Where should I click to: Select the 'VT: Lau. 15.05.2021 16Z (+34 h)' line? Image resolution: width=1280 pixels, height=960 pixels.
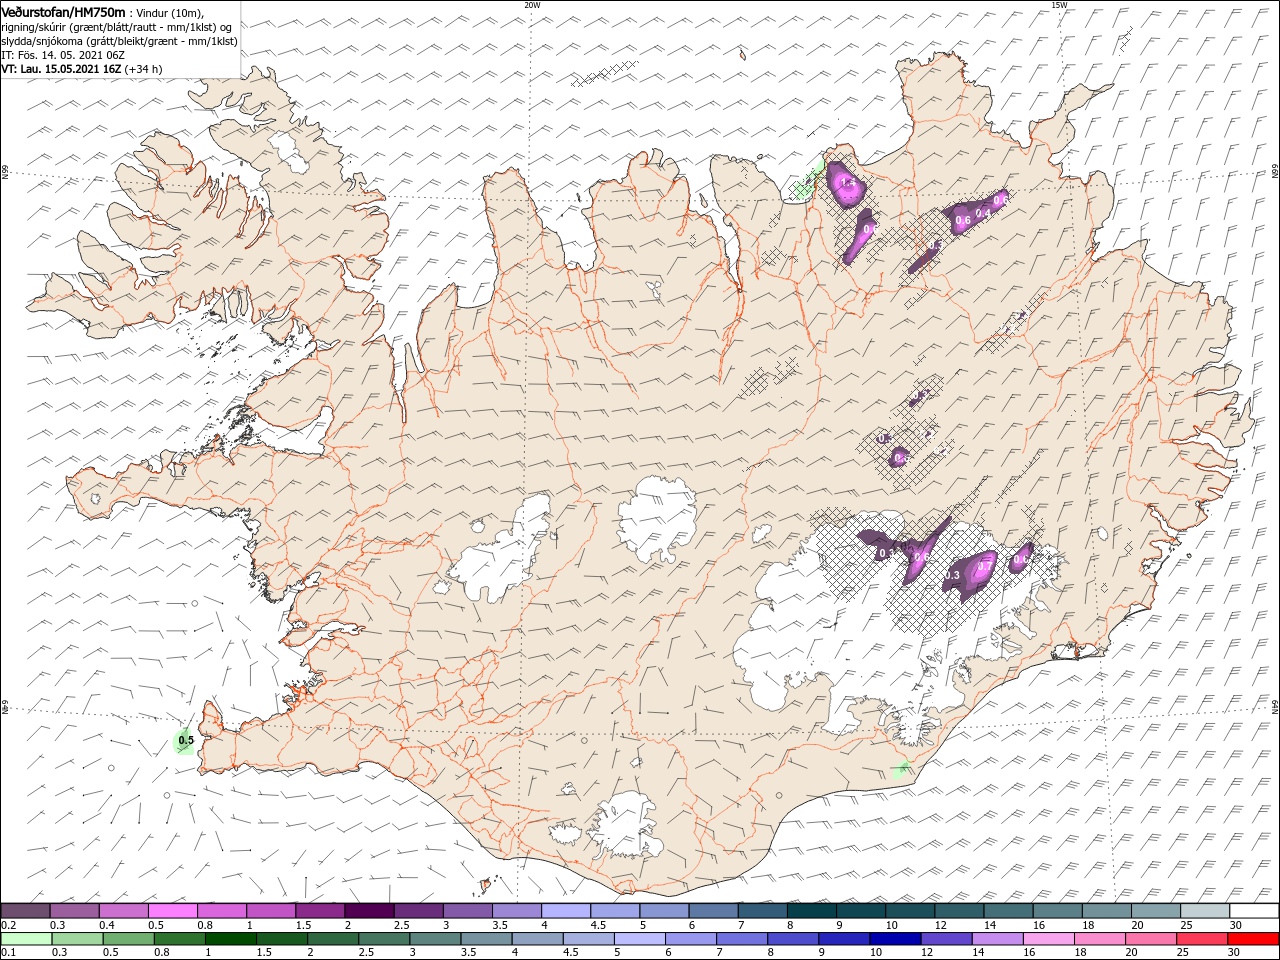(x=82, y=69)
